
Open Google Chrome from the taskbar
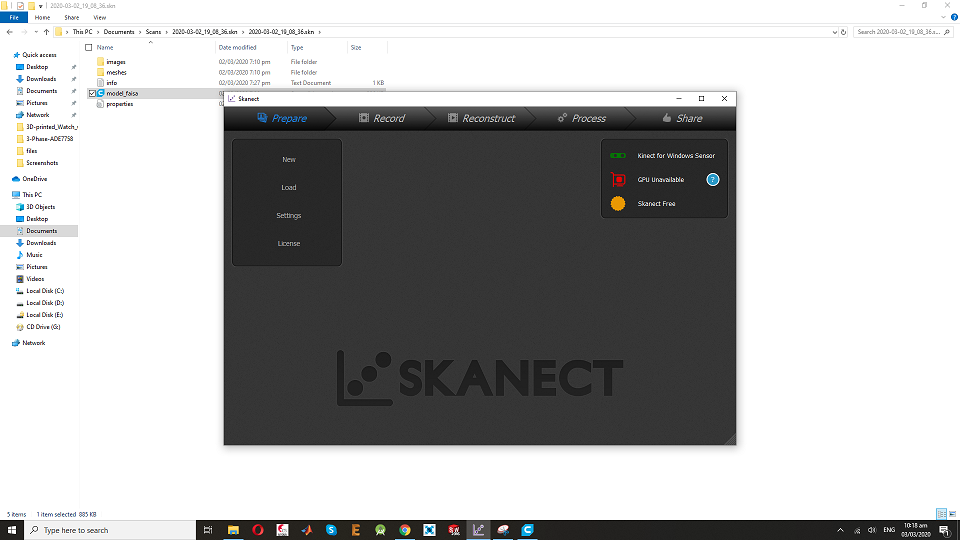click(405, 530)
